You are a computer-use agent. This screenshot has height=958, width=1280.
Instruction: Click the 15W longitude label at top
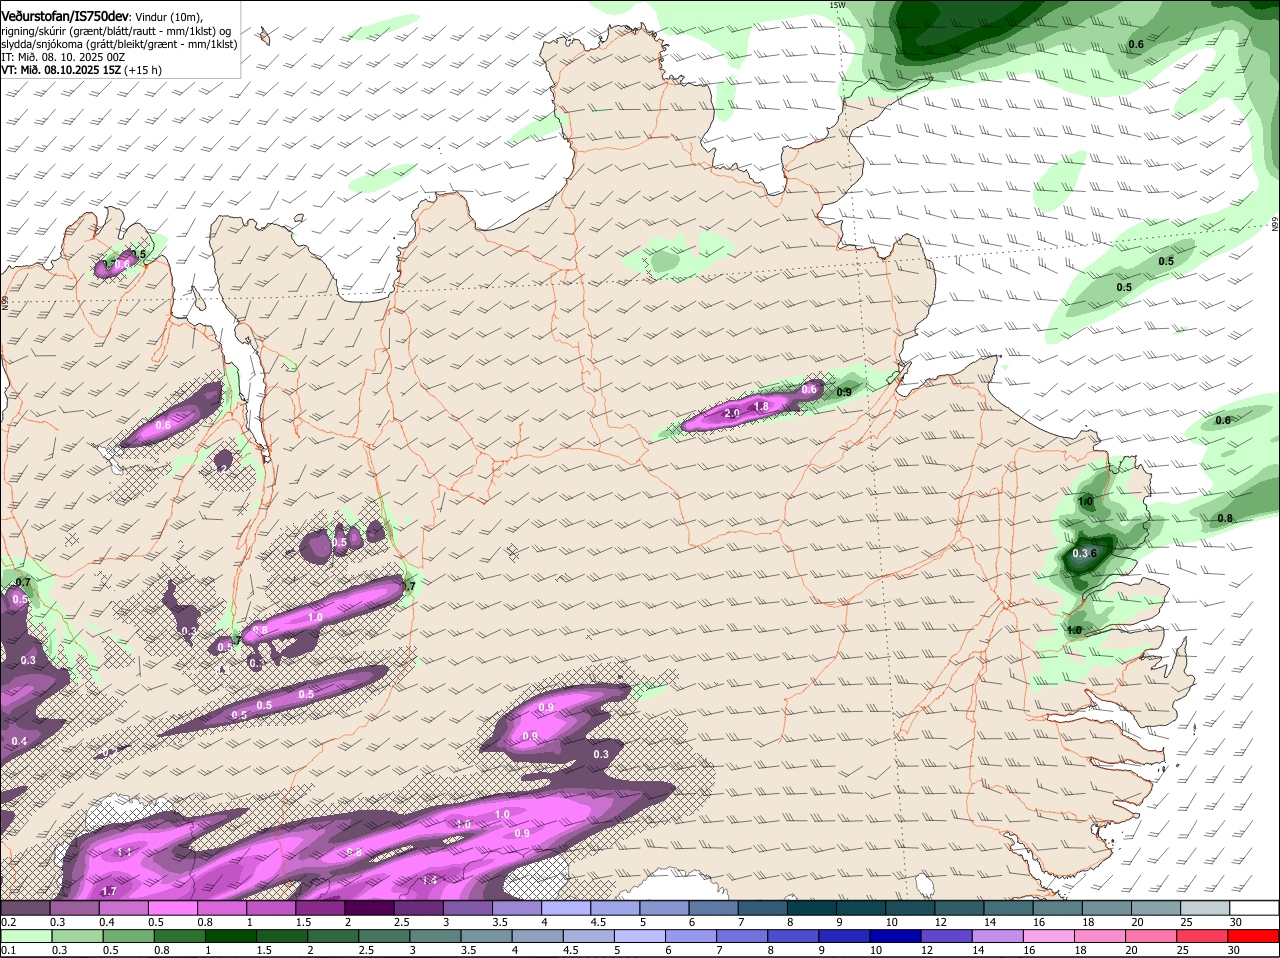(837, 5)
